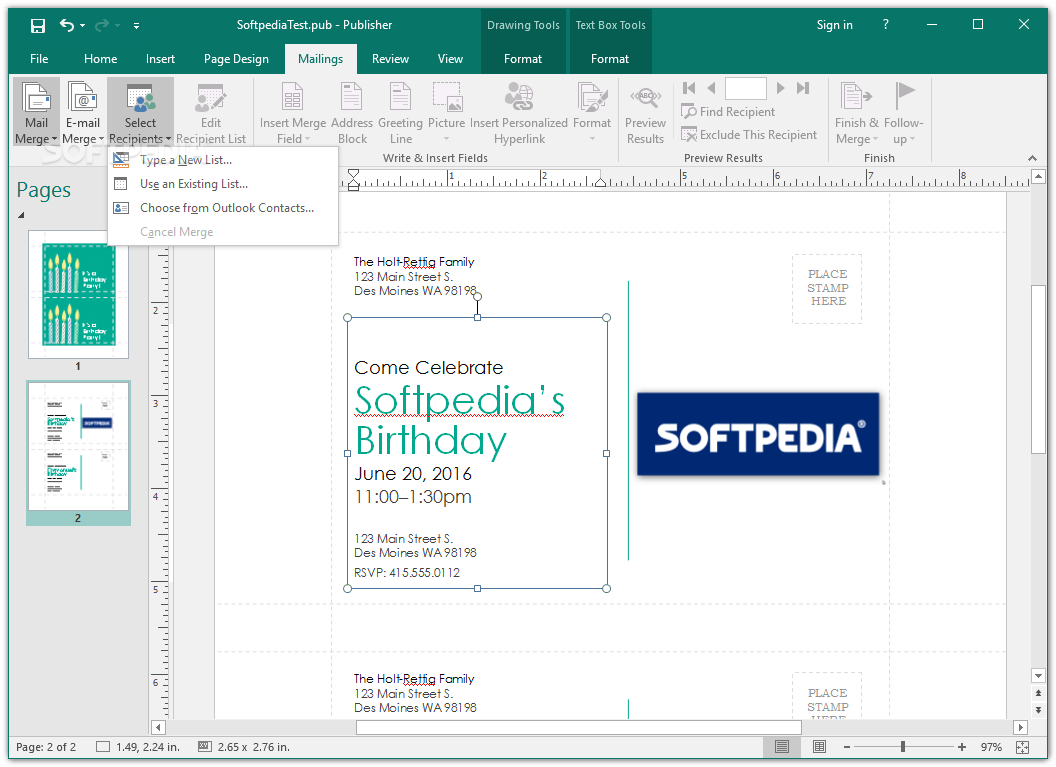Go to first record arrow
Viewport: 1056px width, 767px height.
(689, 88)
